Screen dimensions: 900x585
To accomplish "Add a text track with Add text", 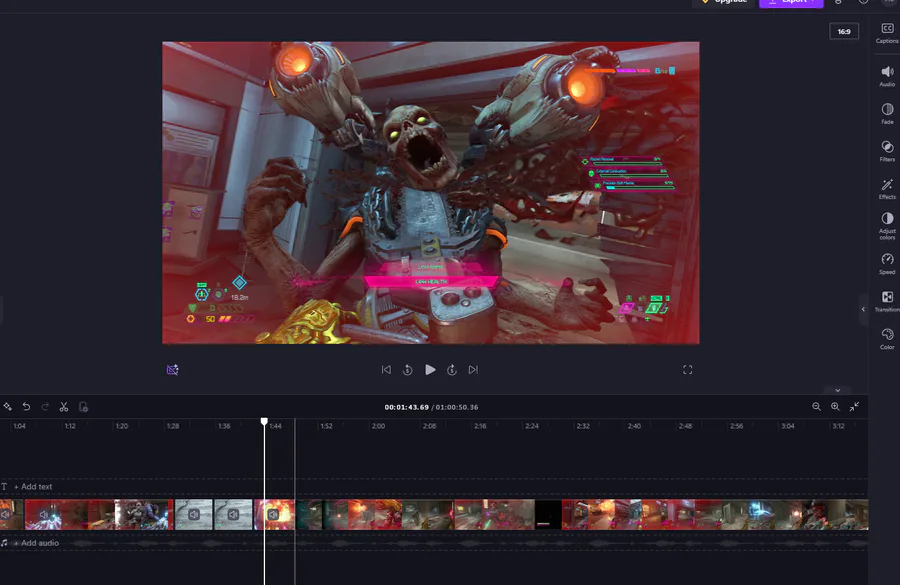I will 33,486.
